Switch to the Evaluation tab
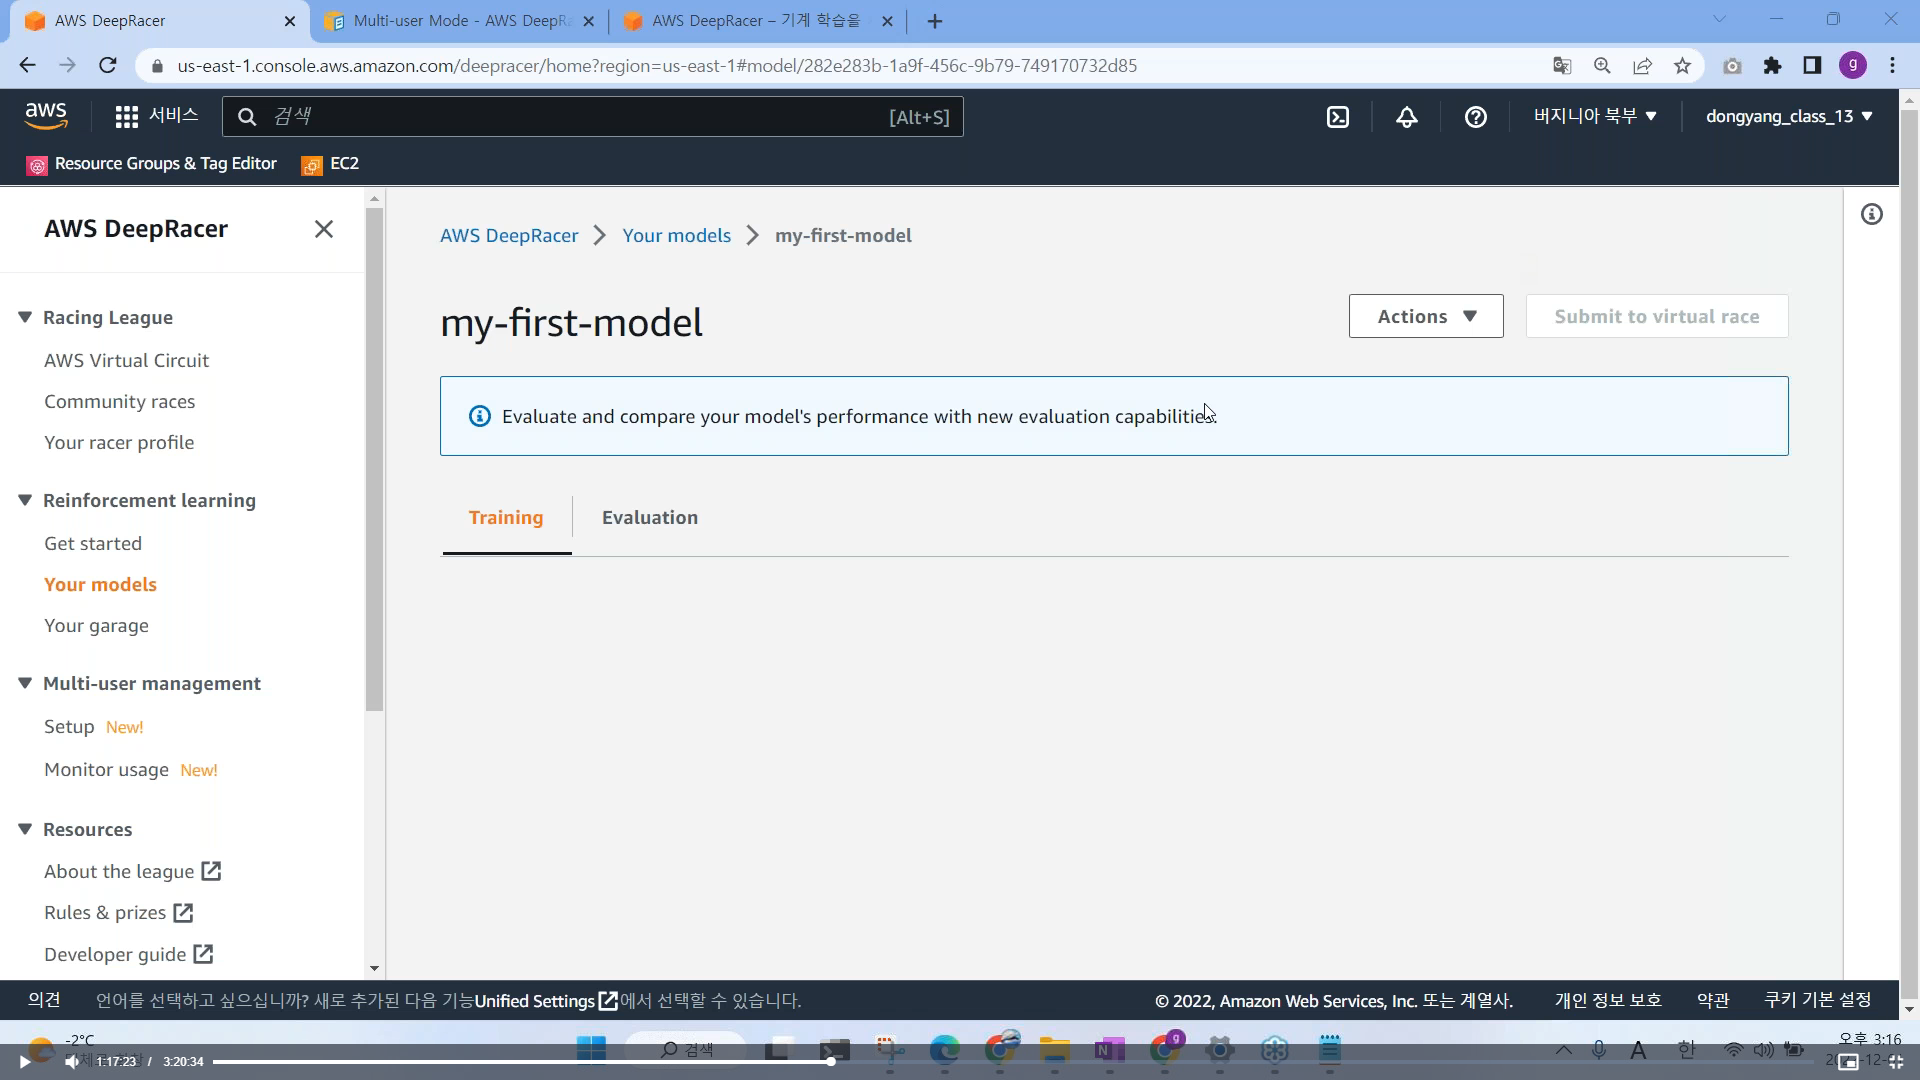This screenshot has width=1920, height=1080. click(649, 517)
